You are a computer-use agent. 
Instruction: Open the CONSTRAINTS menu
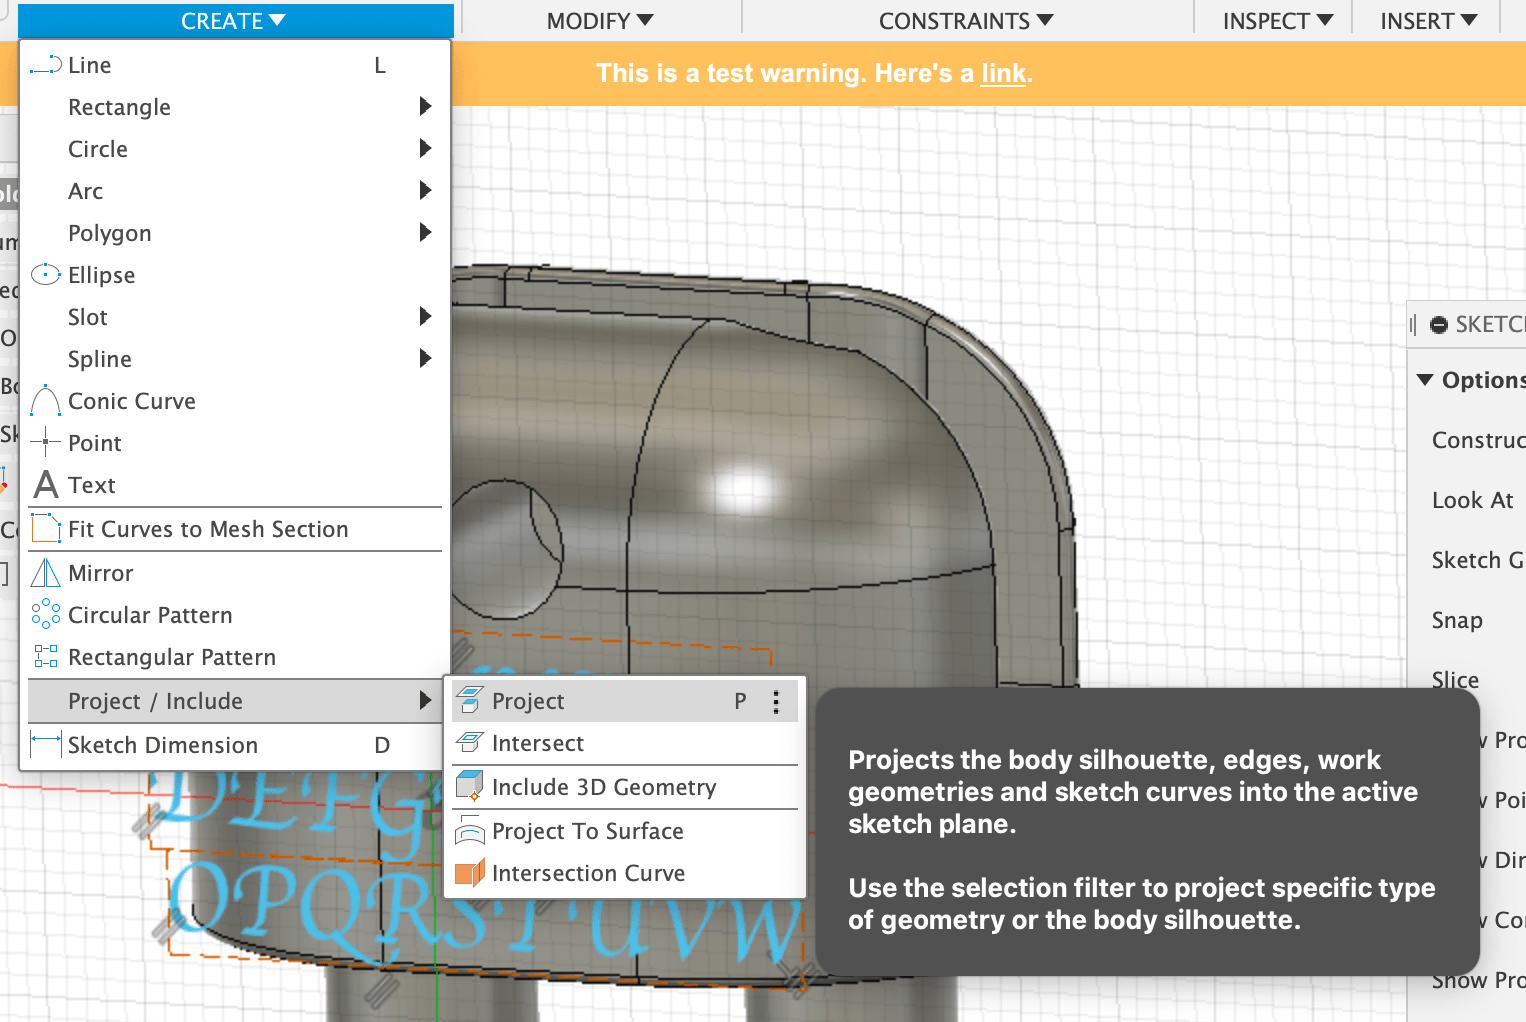(965, 20)
